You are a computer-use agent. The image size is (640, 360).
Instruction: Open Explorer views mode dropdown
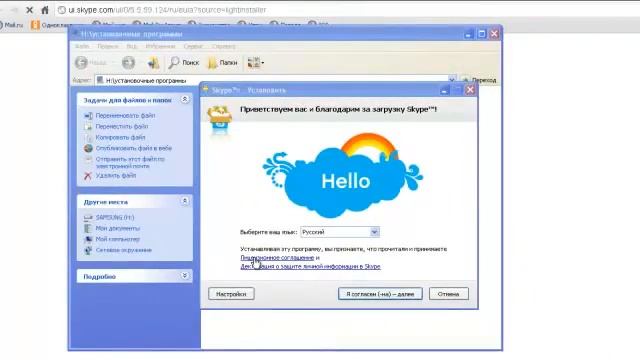256,62
